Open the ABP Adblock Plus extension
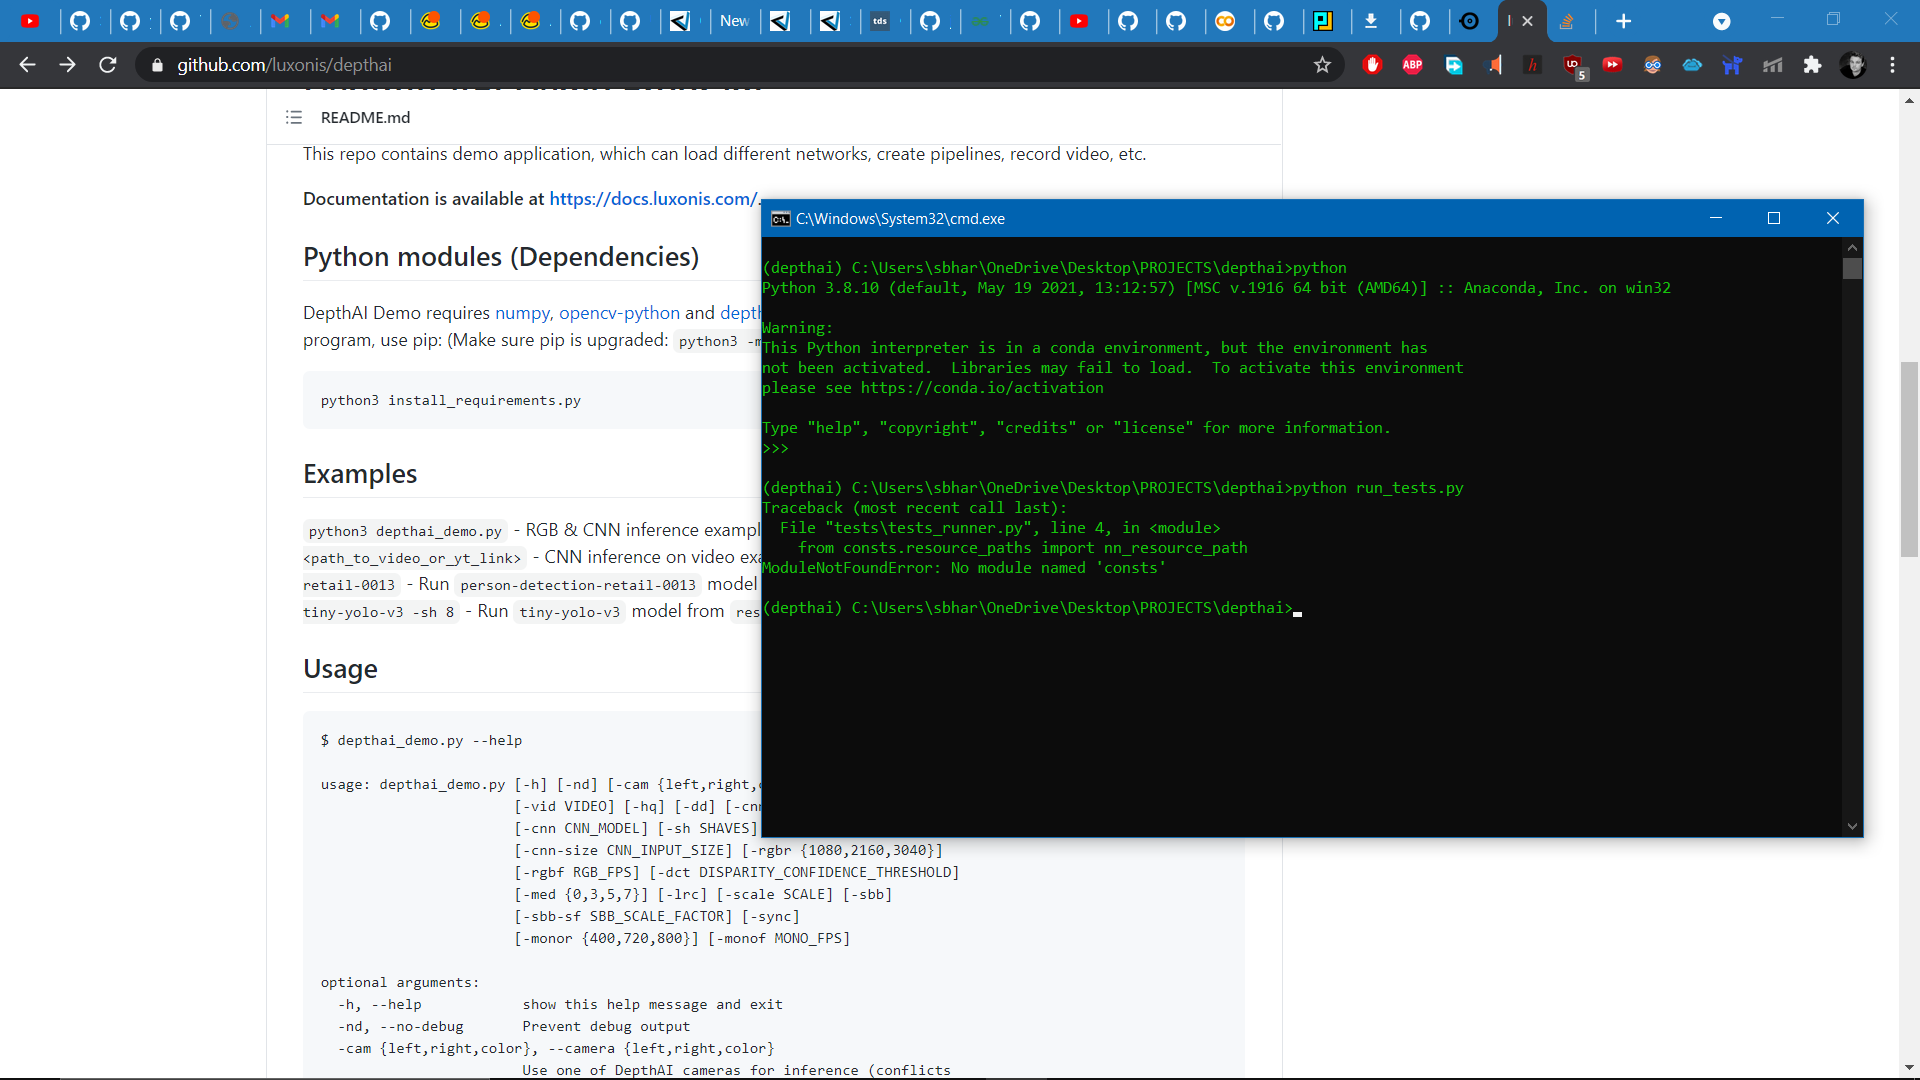This screenshot has width=1920, height=1080. 1412,65
